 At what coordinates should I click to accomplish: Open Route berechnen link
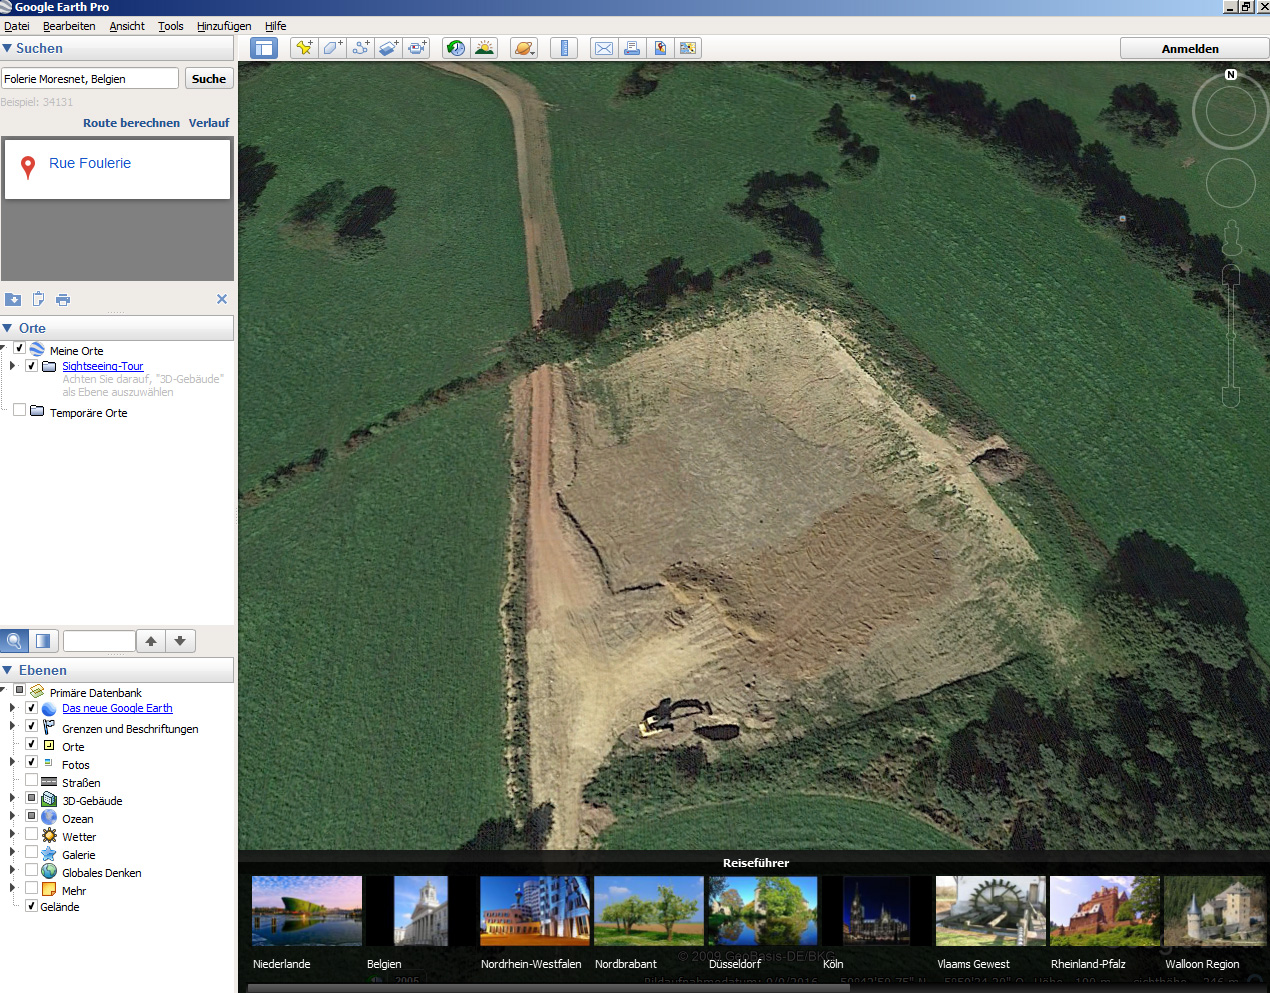[131, 123]
